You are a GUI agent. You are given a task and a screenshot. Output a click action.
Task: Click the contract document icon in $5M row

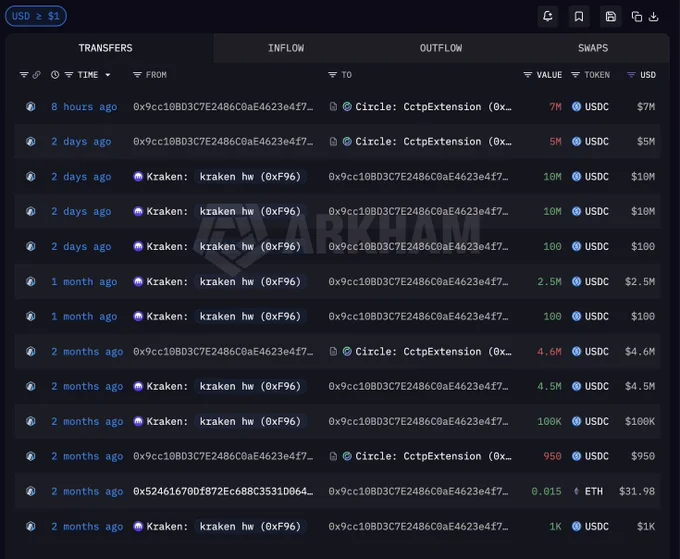pyautogui.click(x=333, y=142)
